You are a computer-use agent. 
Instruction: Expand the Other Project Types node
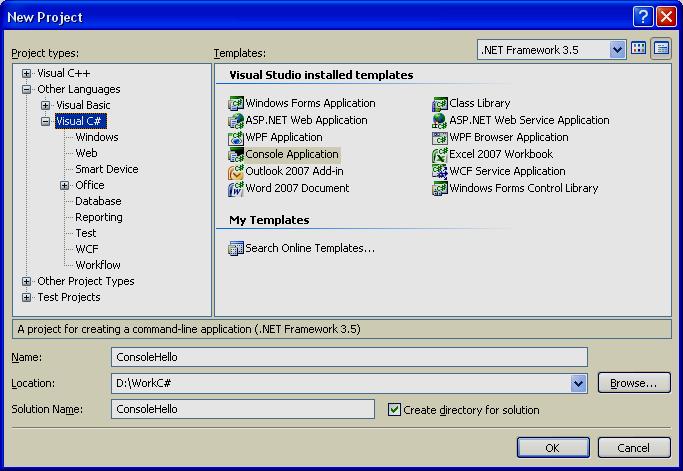[x=27, y=281]
